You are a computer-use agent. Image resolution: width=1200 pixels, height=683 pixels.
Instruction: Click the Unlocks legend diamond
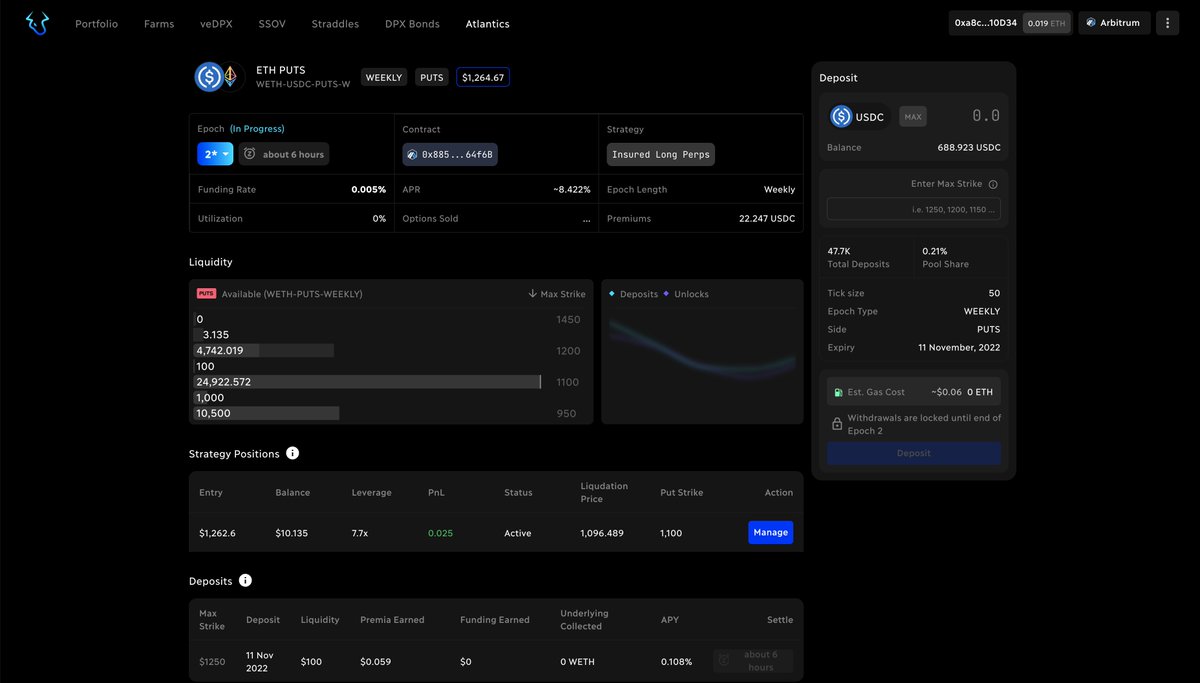pos(666,294)
